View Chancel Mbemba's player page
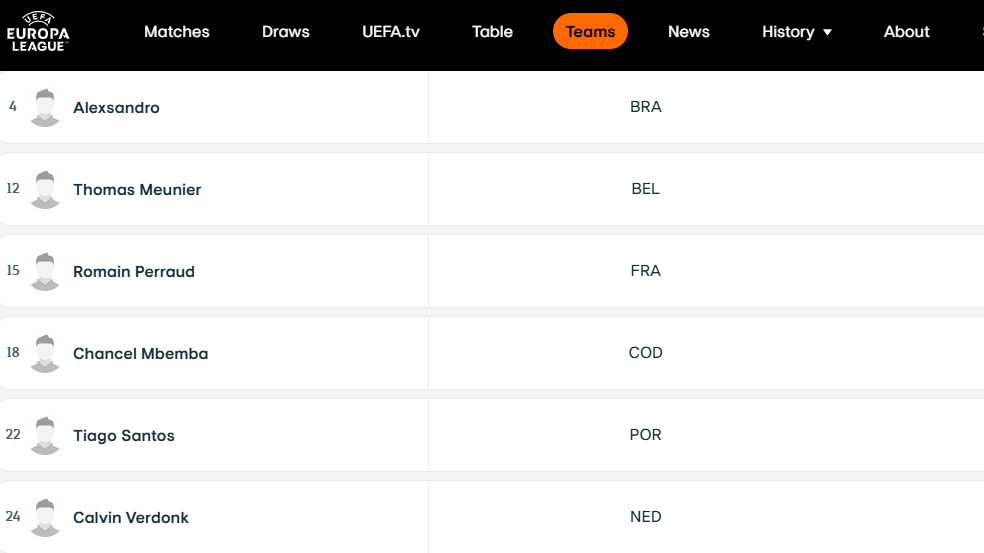984x553 pixels. coord(141,354)
